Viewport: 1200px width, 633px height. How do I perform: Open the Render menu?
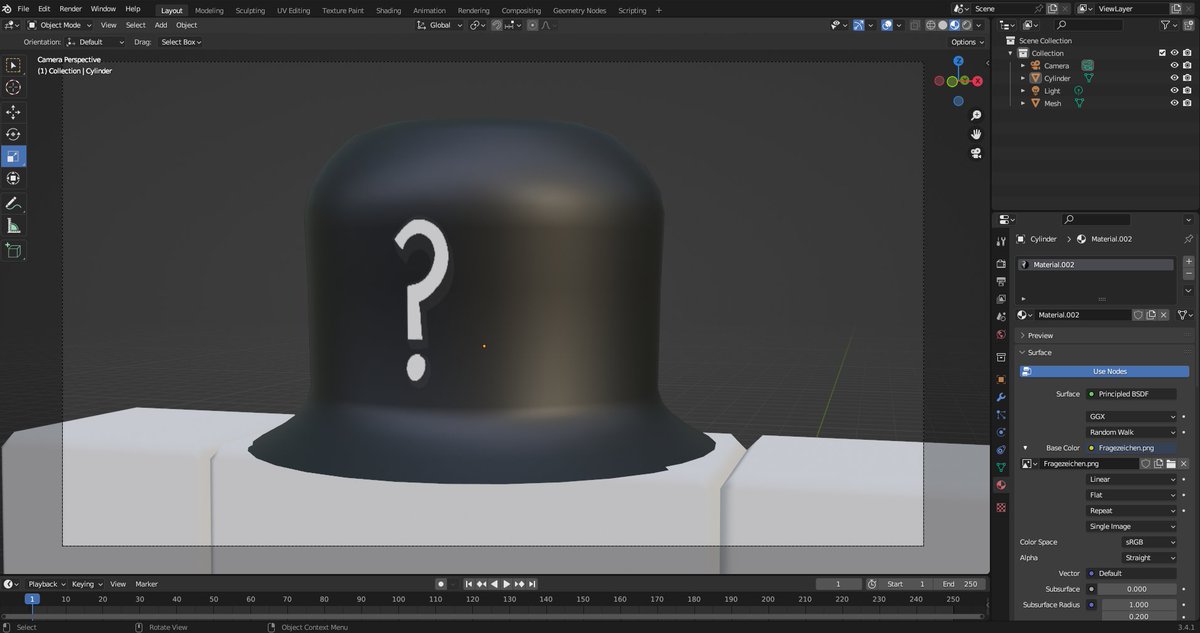(x=70, y=8)
